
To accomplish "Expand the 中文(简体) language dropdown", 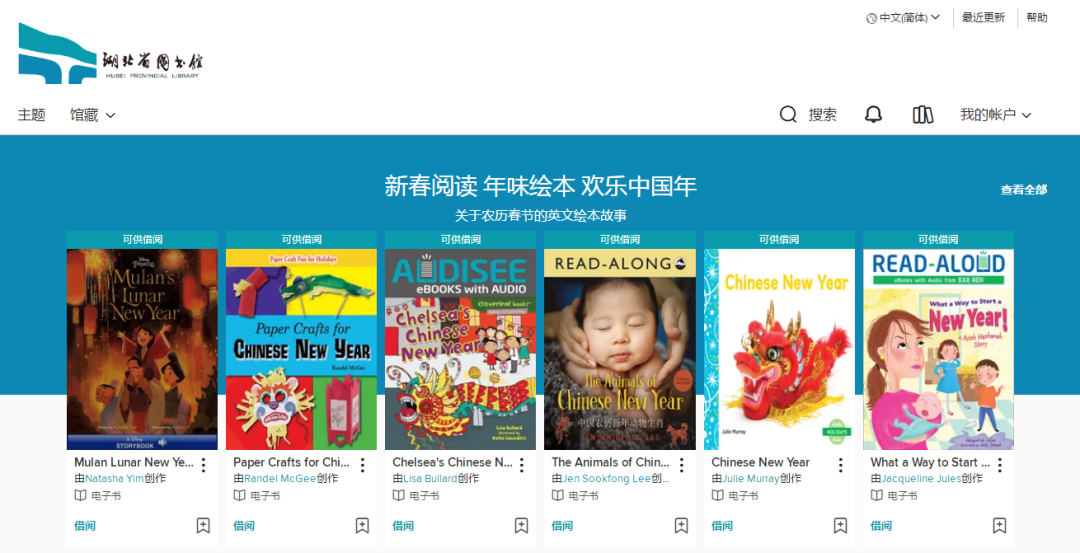I will pos(903,18).
